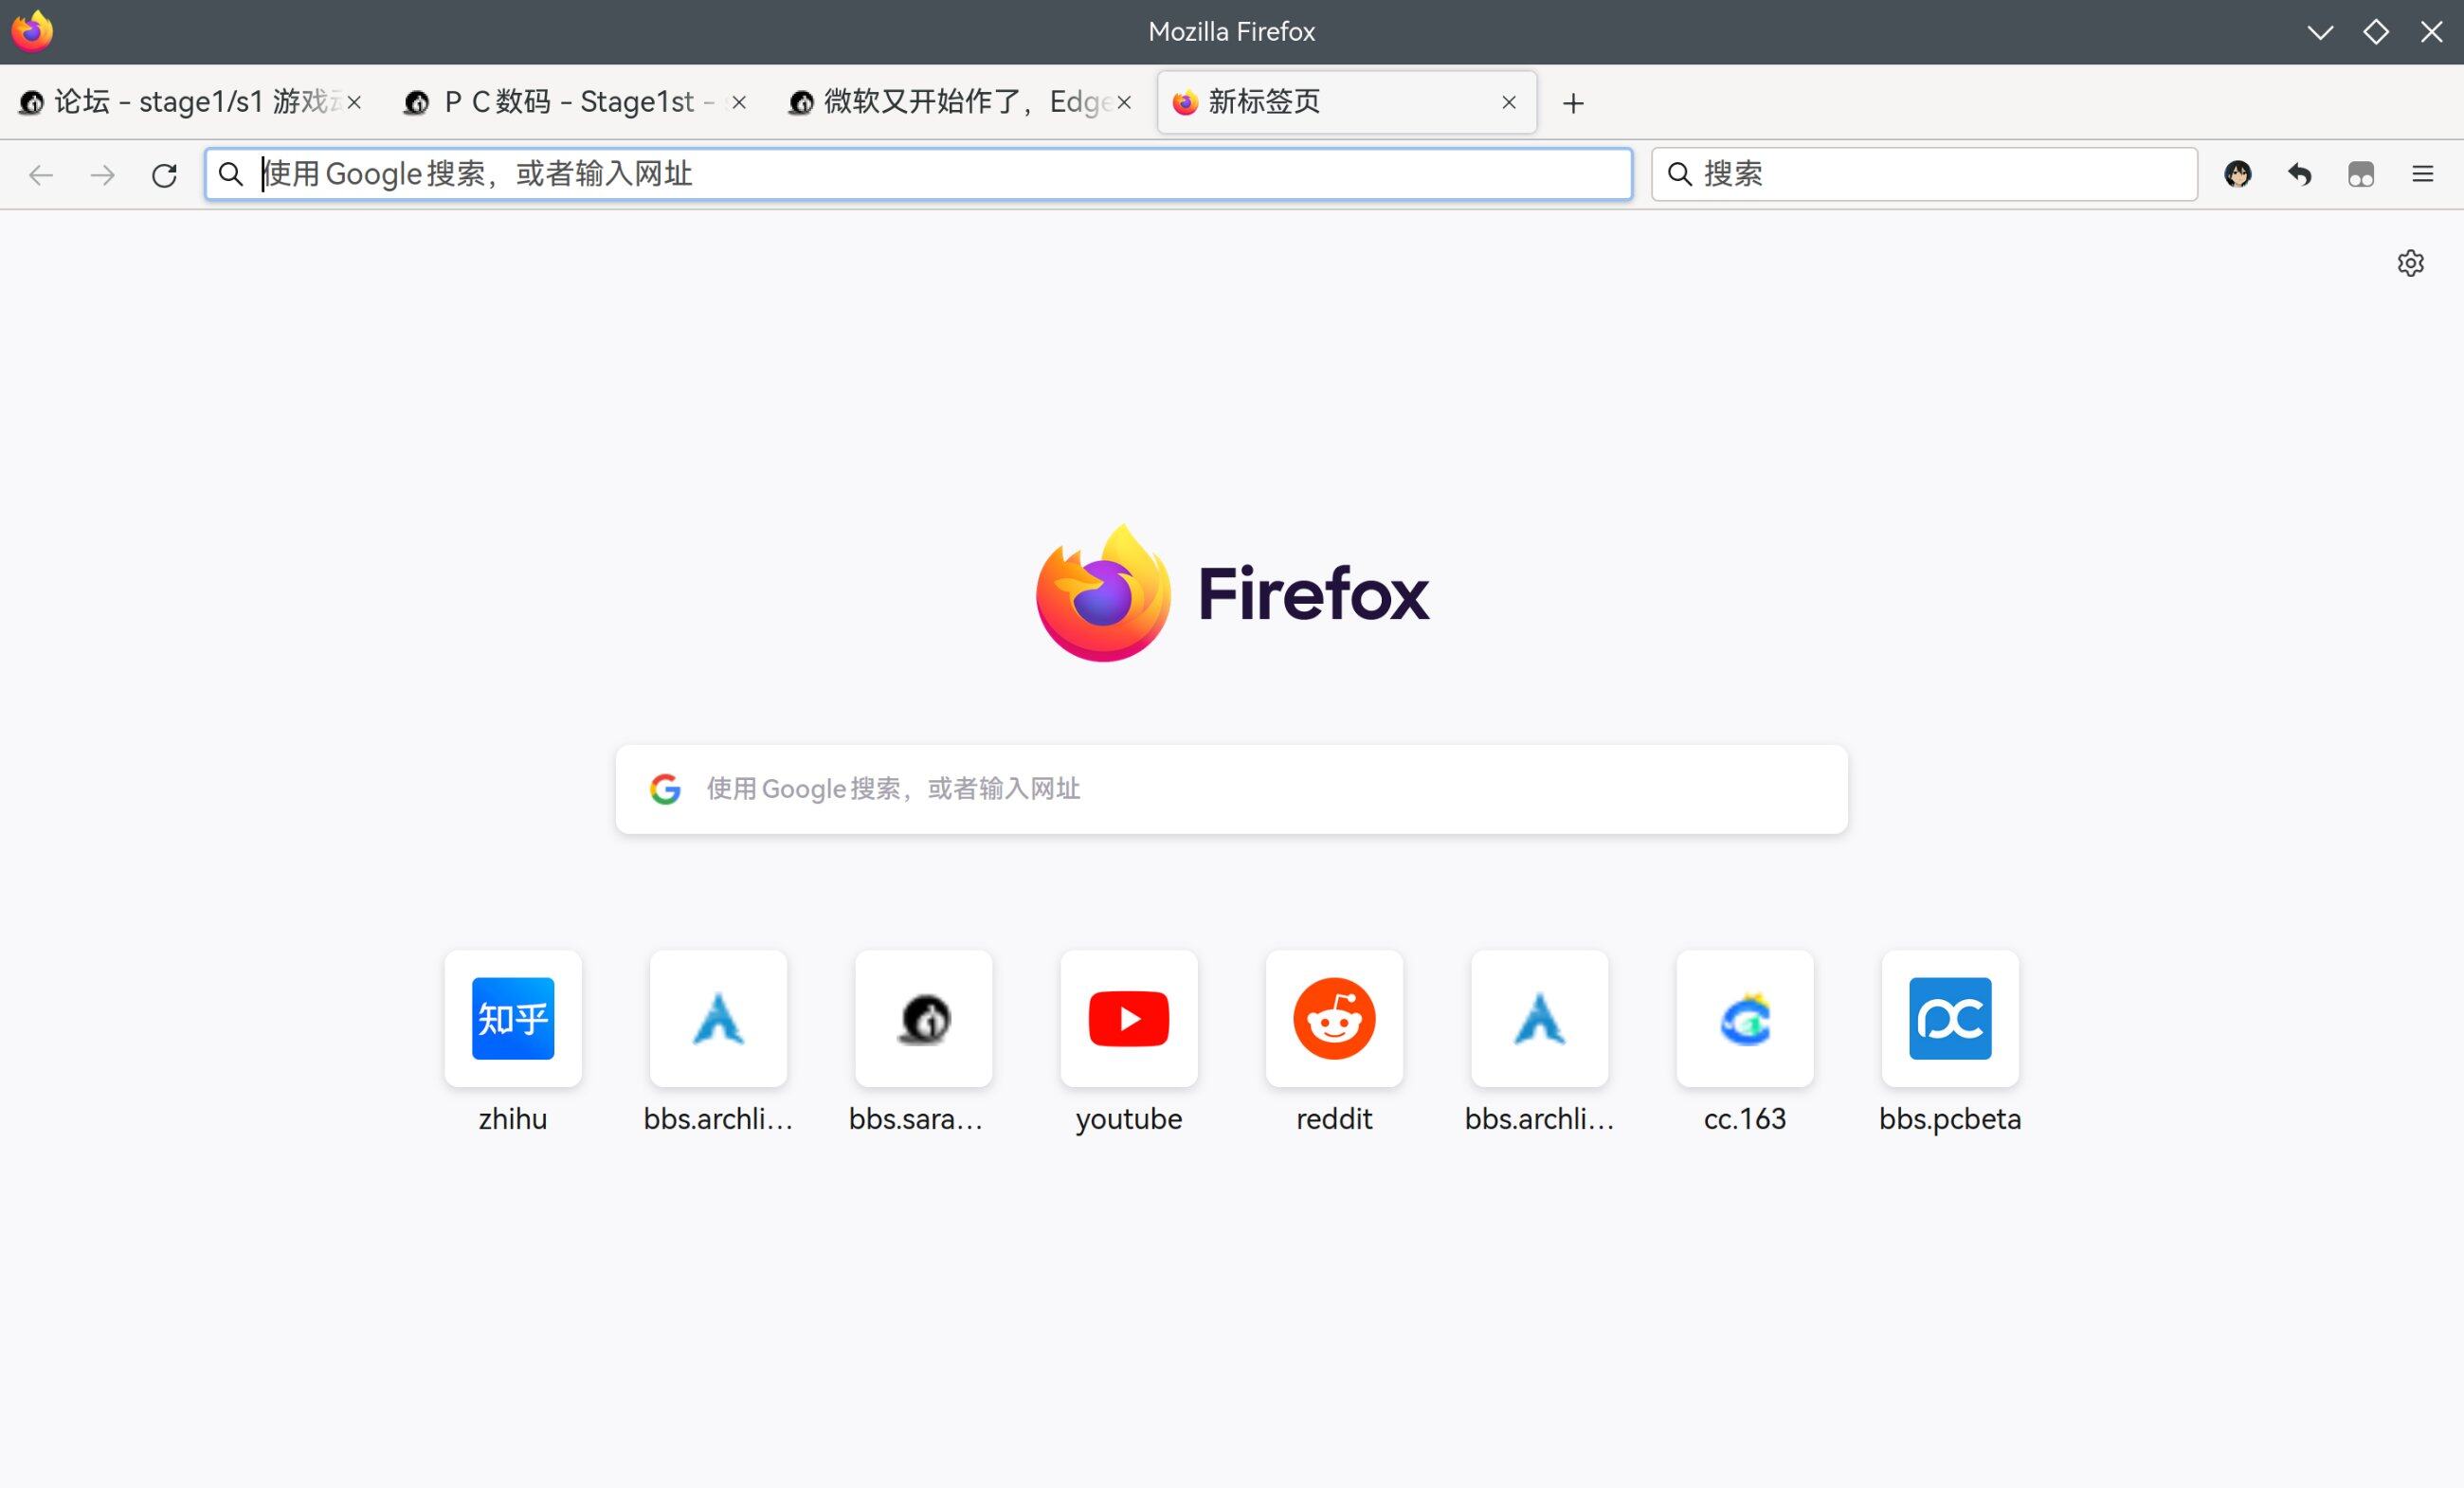
Task: Maximize the Firefox window
Action: click(2376, 32)
